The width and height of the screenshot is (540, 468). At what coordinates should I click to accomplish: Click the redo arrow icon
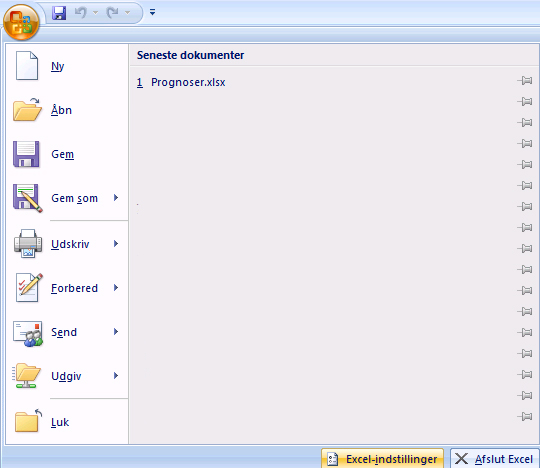pos(112,13)
